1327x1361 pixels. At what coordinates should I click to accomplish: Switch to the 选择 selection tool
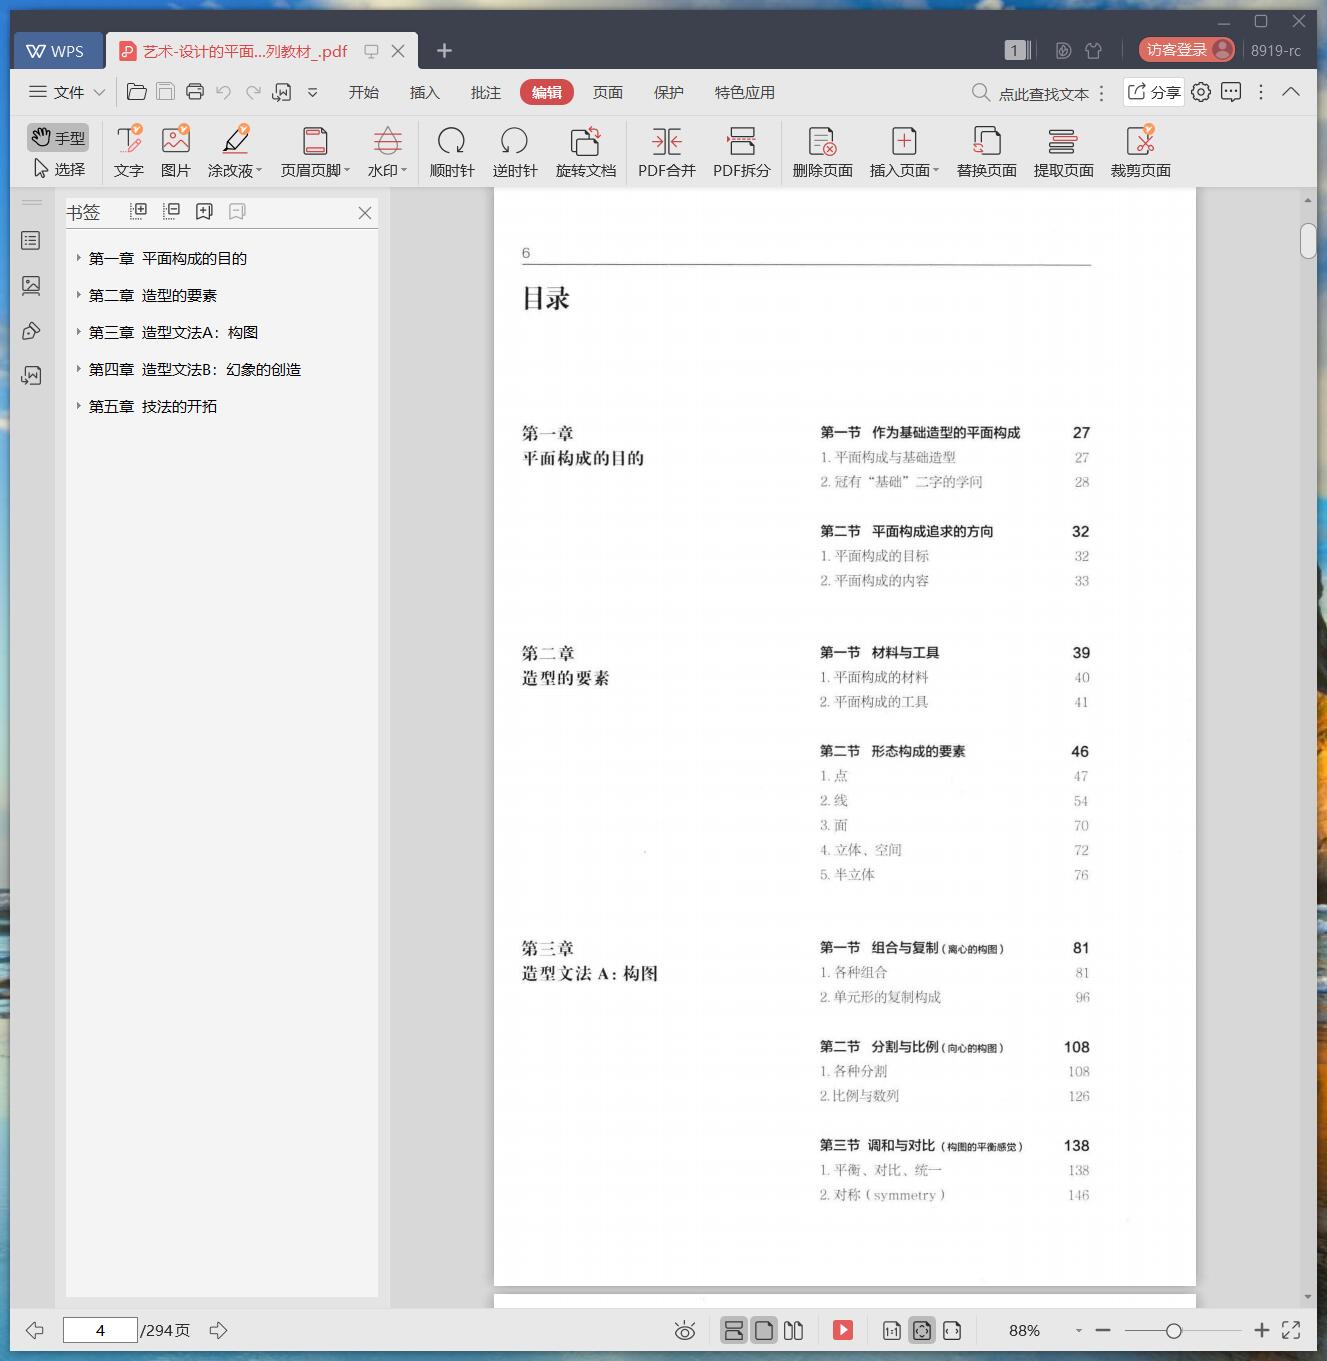coord(58,169)
